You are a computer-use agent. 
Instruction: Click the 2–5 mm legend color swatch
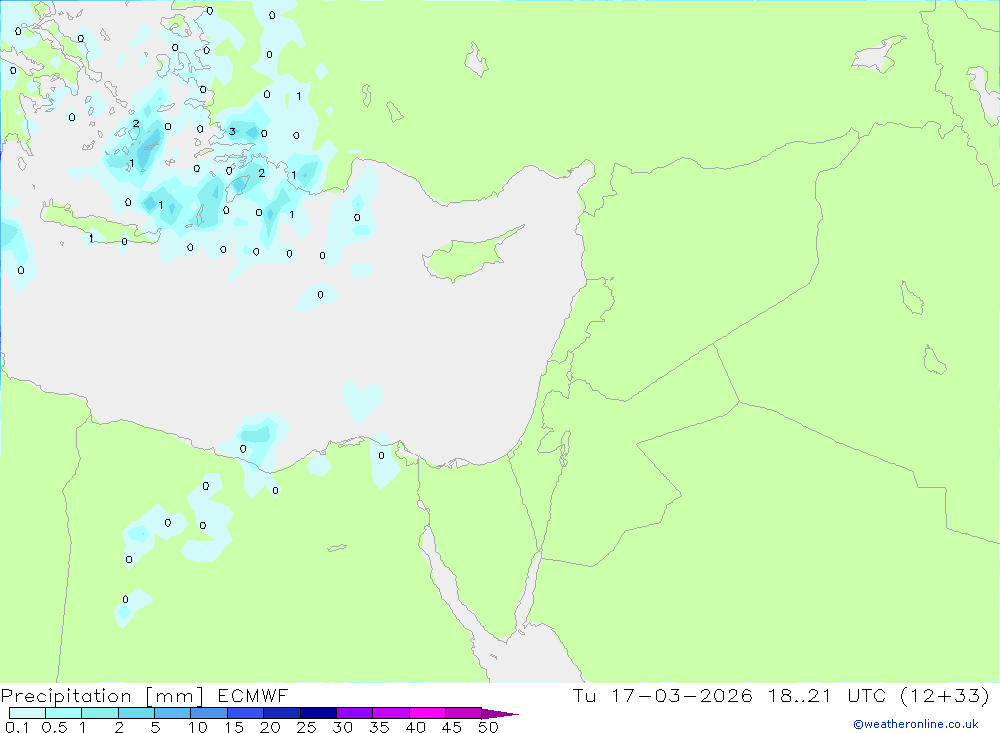pyautogui.click(x=136, y=713)
